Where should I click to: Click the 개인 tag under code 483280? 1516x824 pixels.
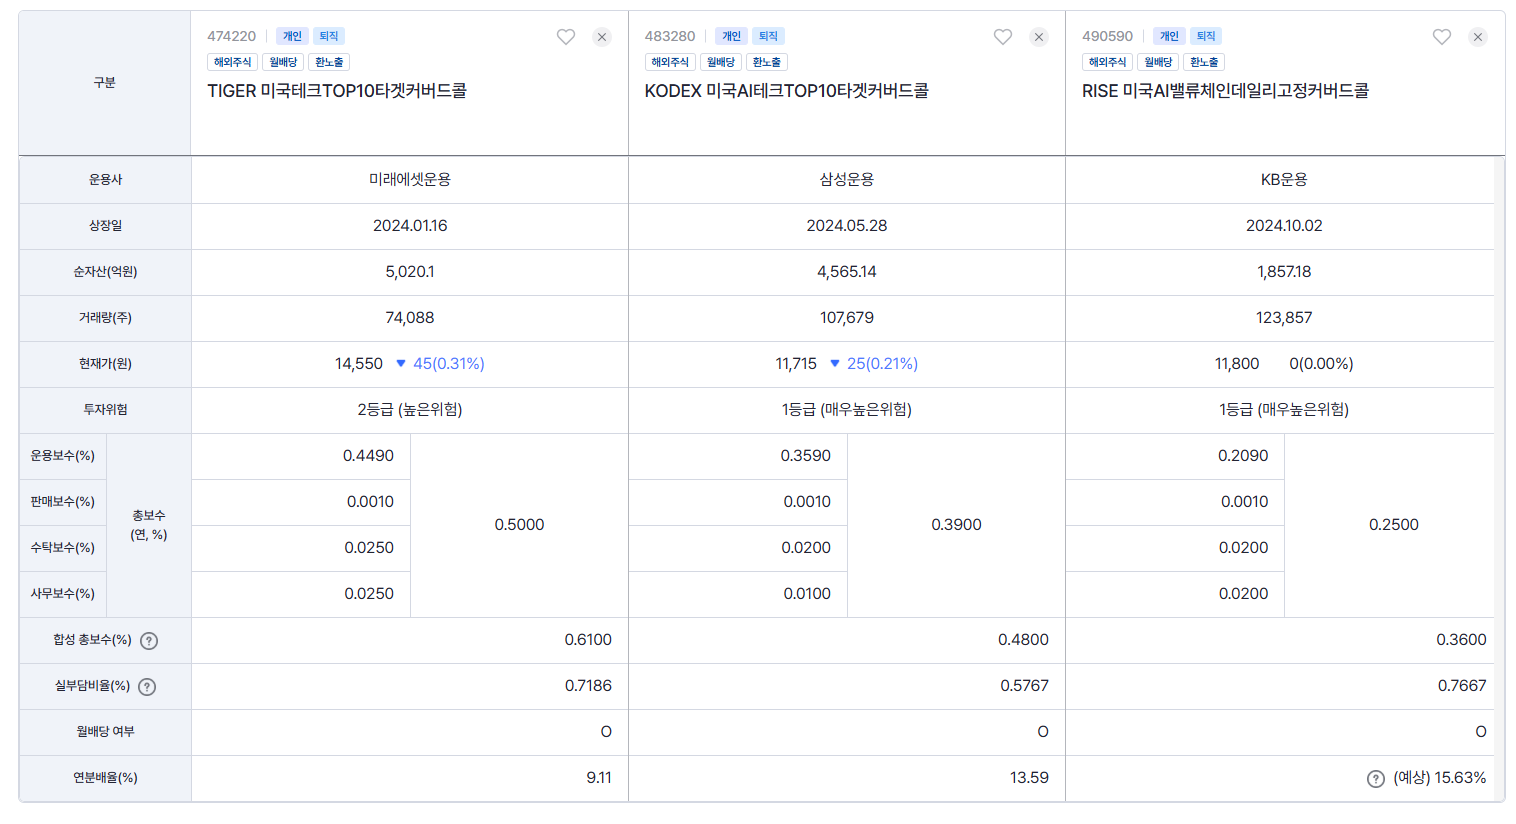pyautogui.click(x=732, y=36)
